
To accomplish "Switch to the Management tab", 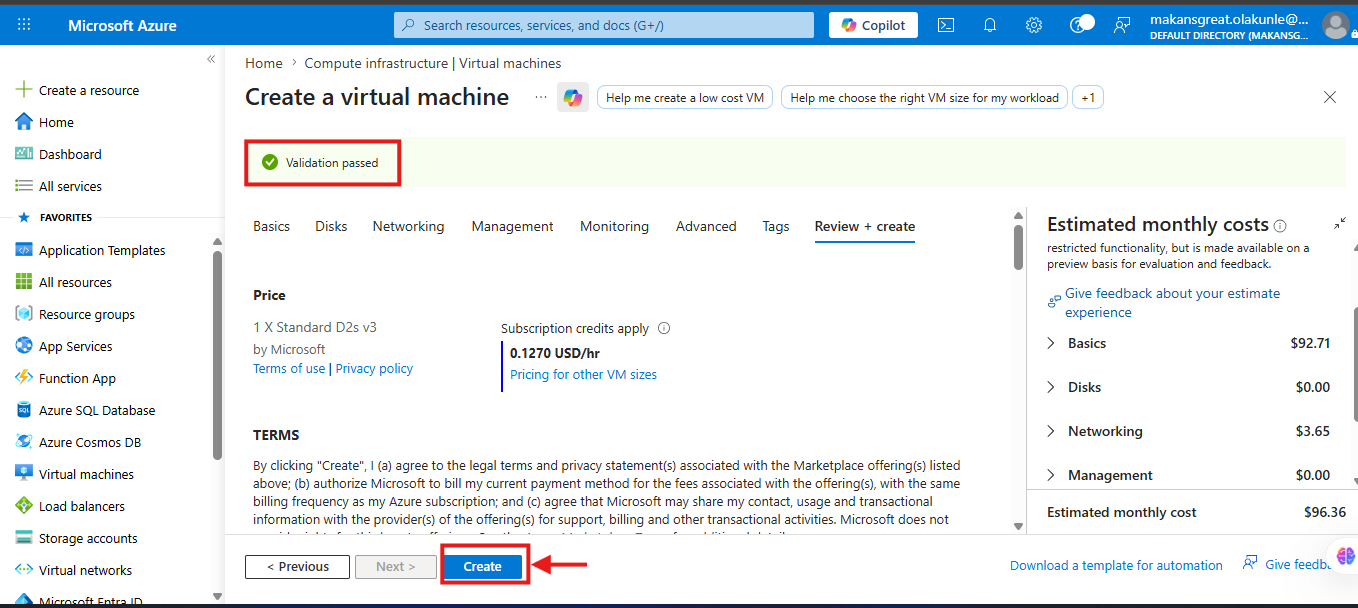I will click(512, 226).
